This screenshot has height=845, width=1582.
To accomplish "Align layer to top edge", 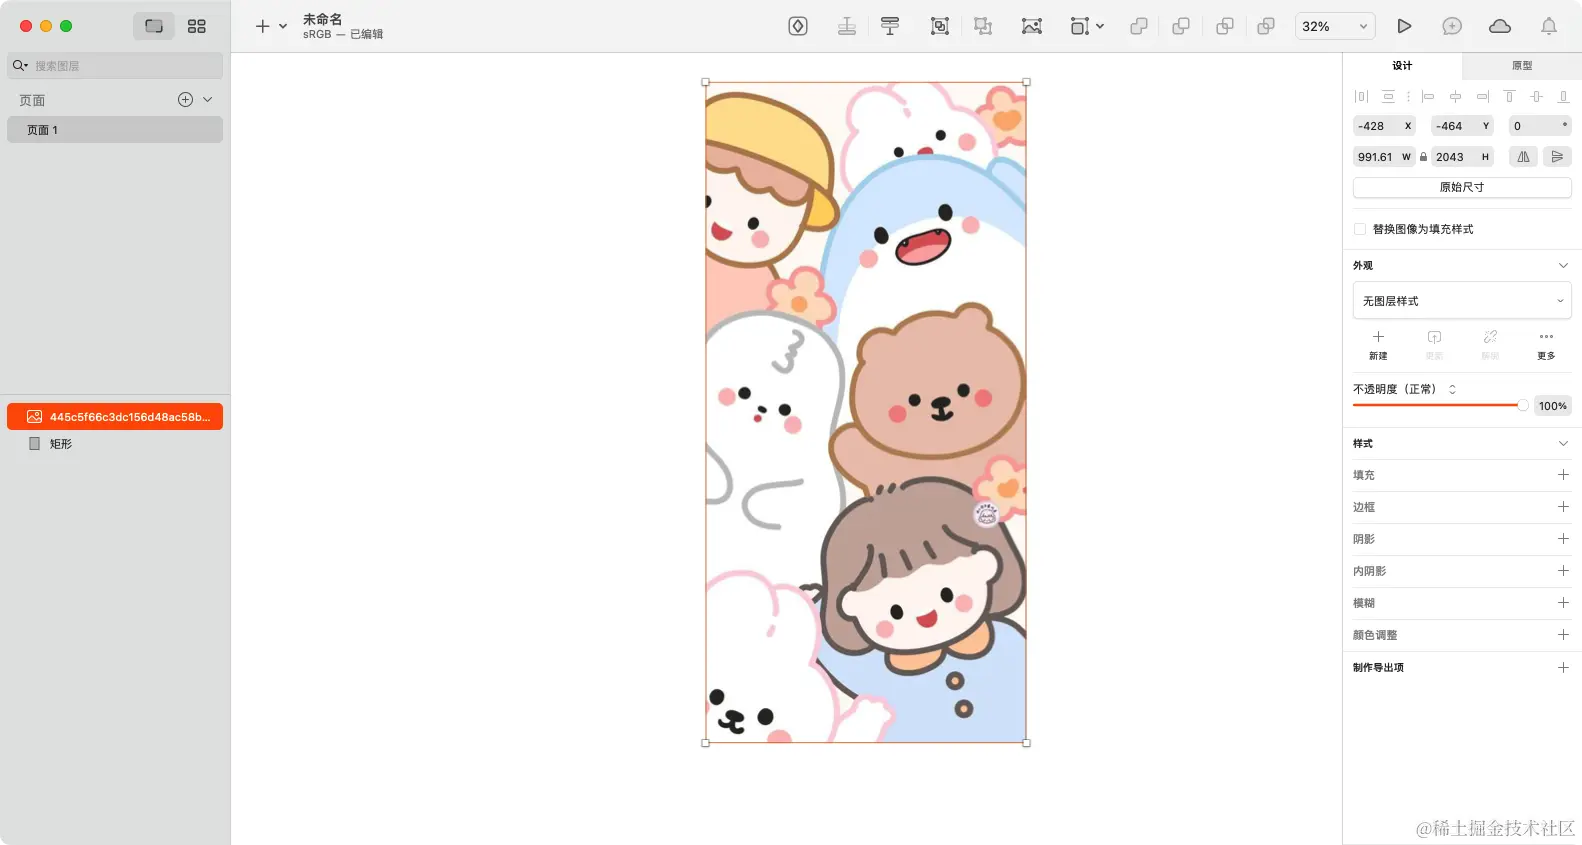I will pos(1509,96).
